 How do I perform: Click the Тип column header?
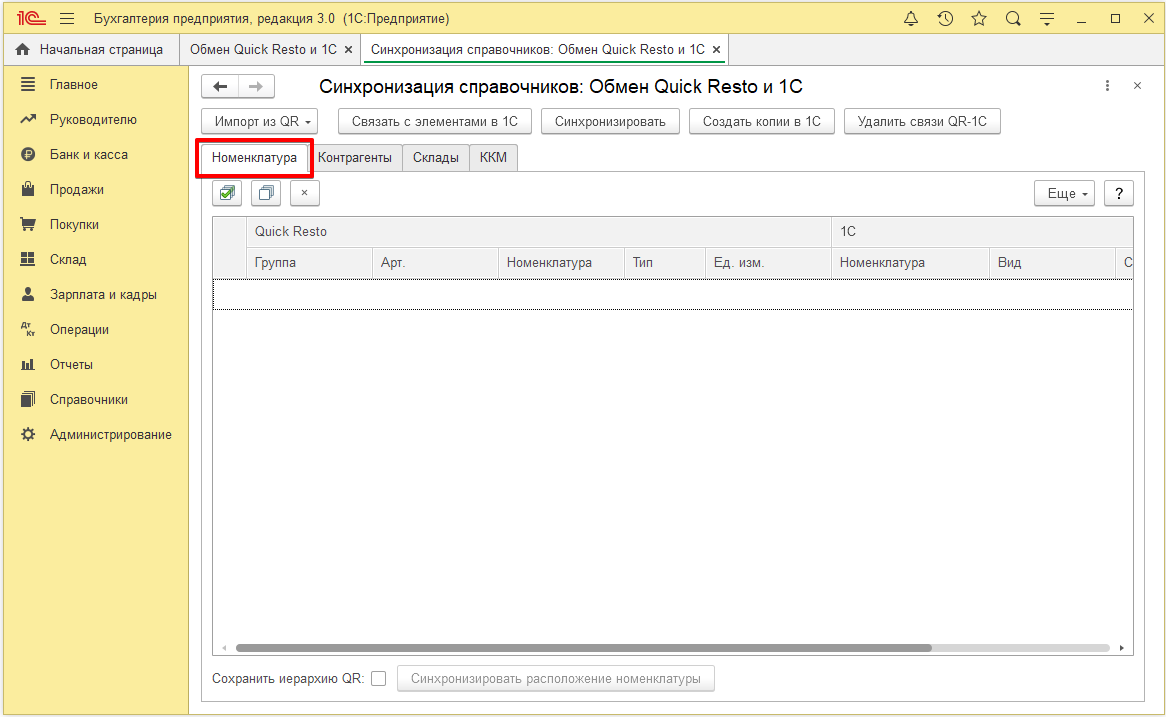pyautogui.click(x=664, y=263)
